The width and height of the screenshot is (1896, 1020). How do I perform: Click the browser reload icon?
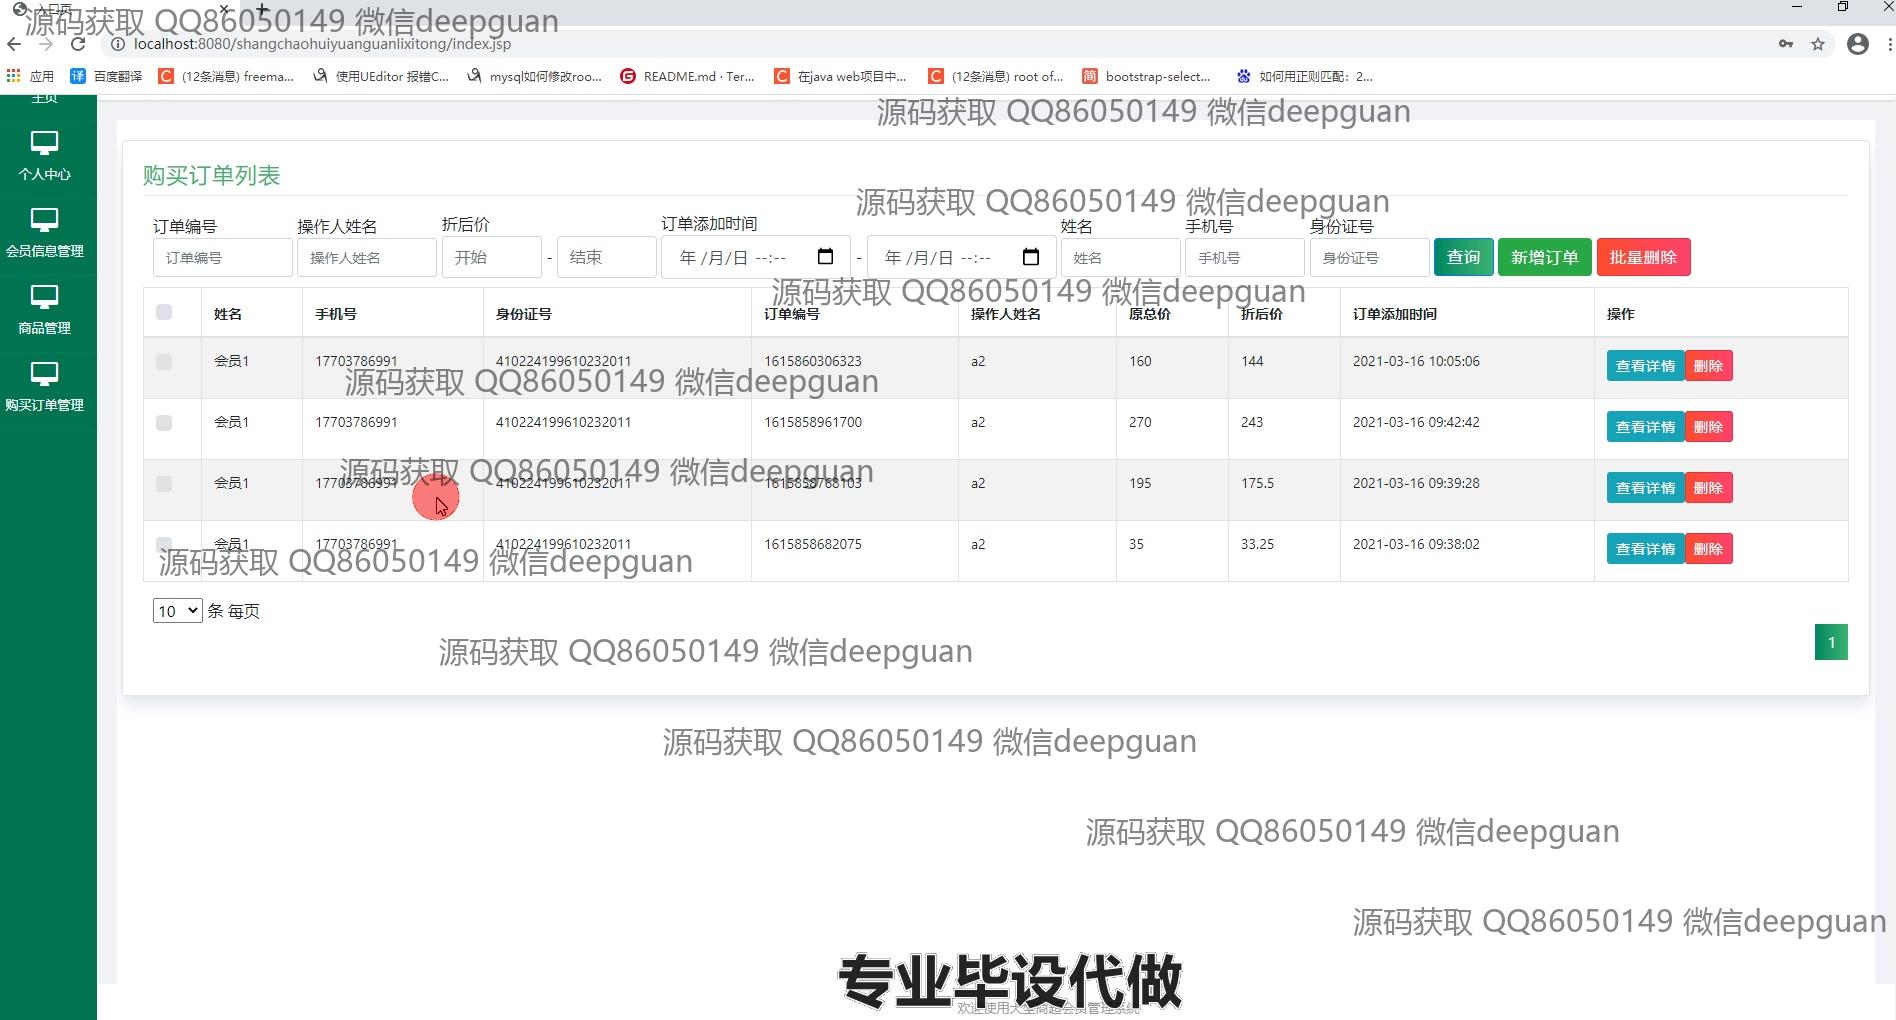pos(78,44)
